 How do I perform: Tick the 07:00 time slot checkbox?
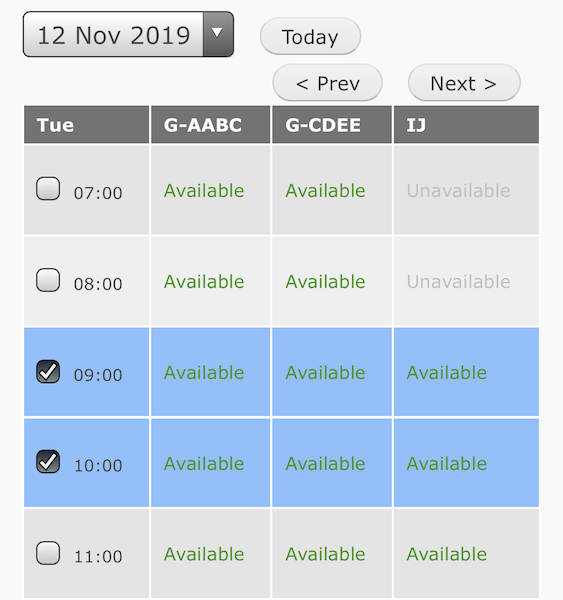point(48,188)
